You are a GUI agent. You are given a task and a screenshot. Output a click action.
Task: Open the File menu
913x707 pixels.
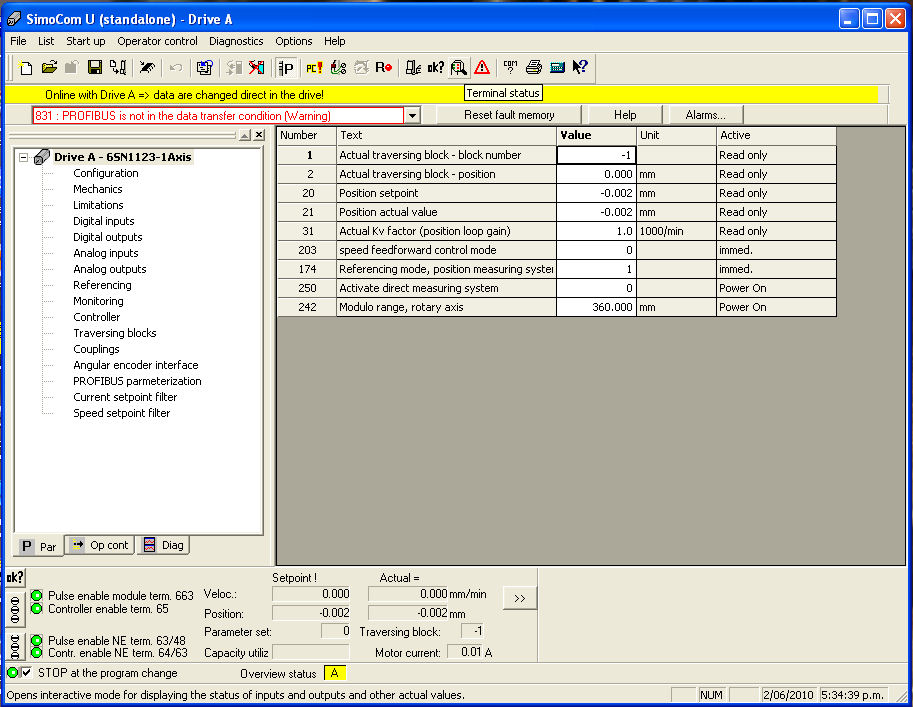pyautogui.click(x=18, y=41)
